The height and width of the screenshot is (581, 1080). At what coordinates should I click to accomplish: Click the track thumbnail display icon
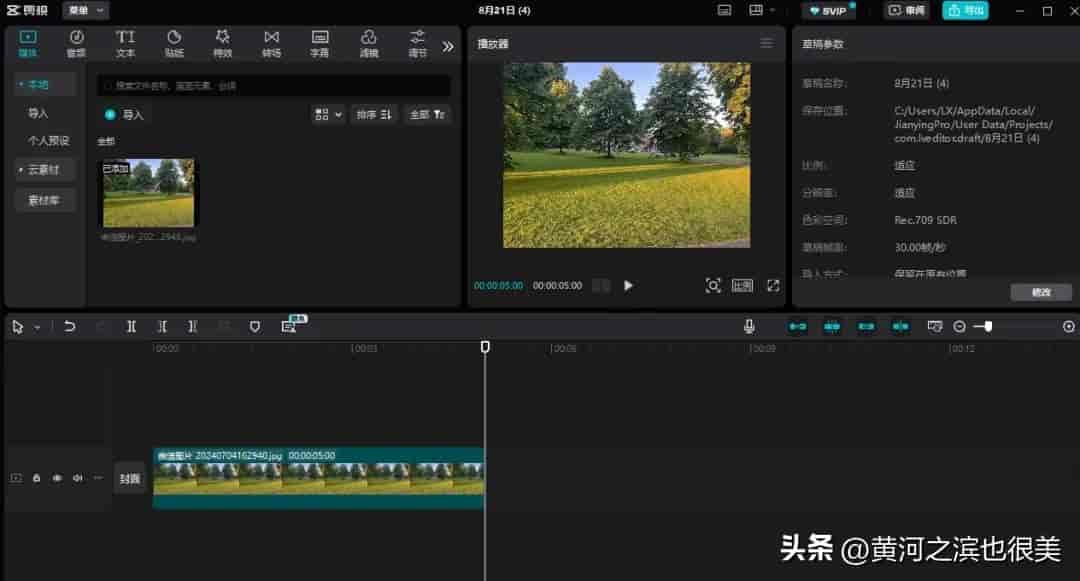935,326
